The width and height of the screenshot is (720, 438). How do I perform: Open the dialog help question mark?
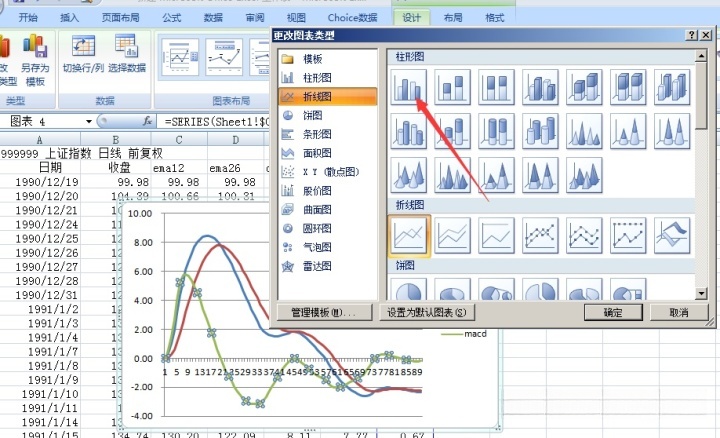(692, 35)
